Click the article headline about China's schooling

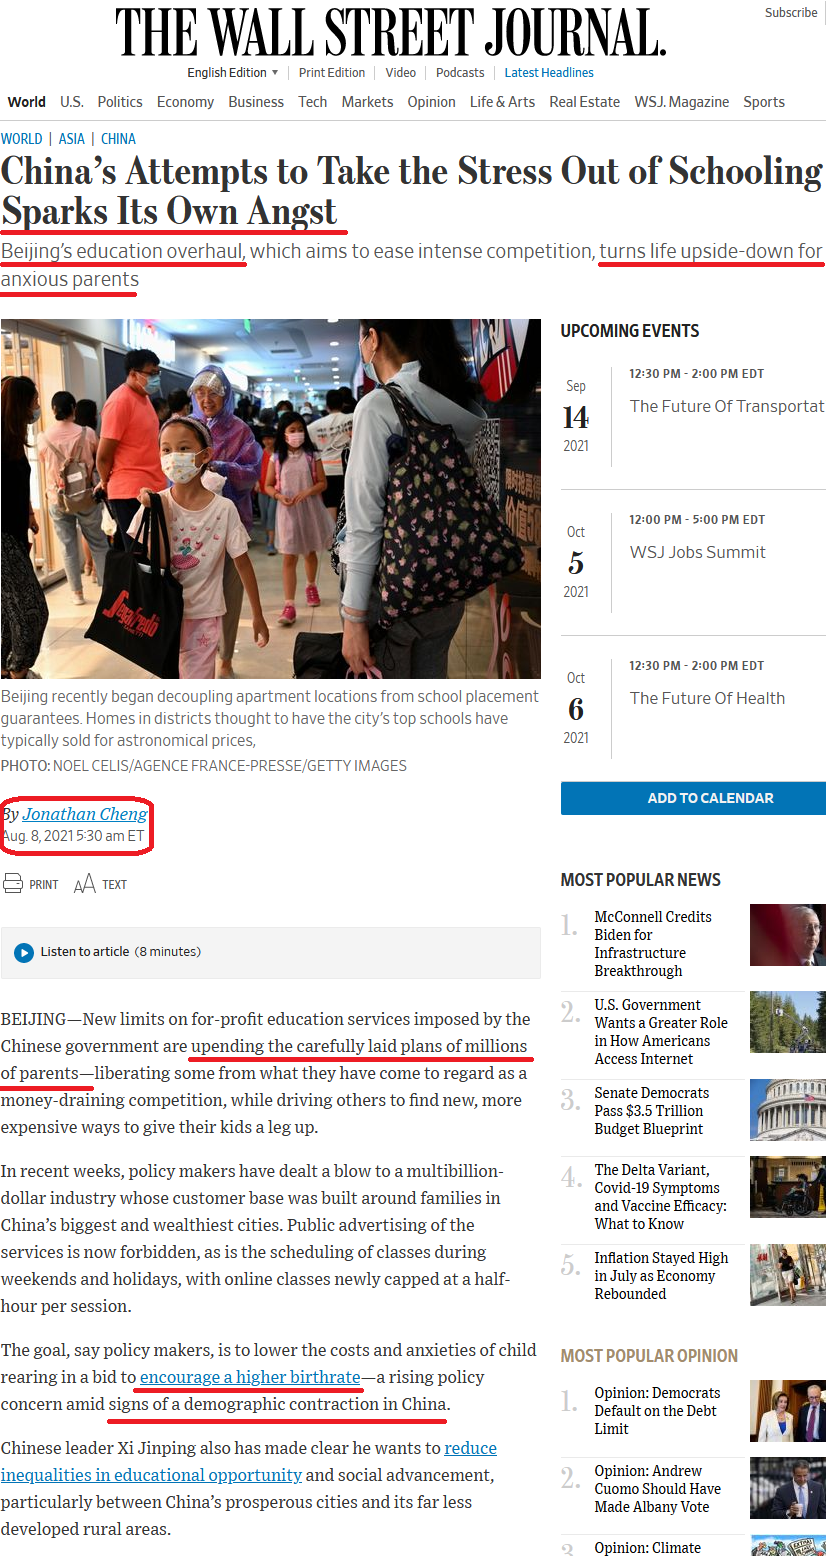(x=411, y=191)
